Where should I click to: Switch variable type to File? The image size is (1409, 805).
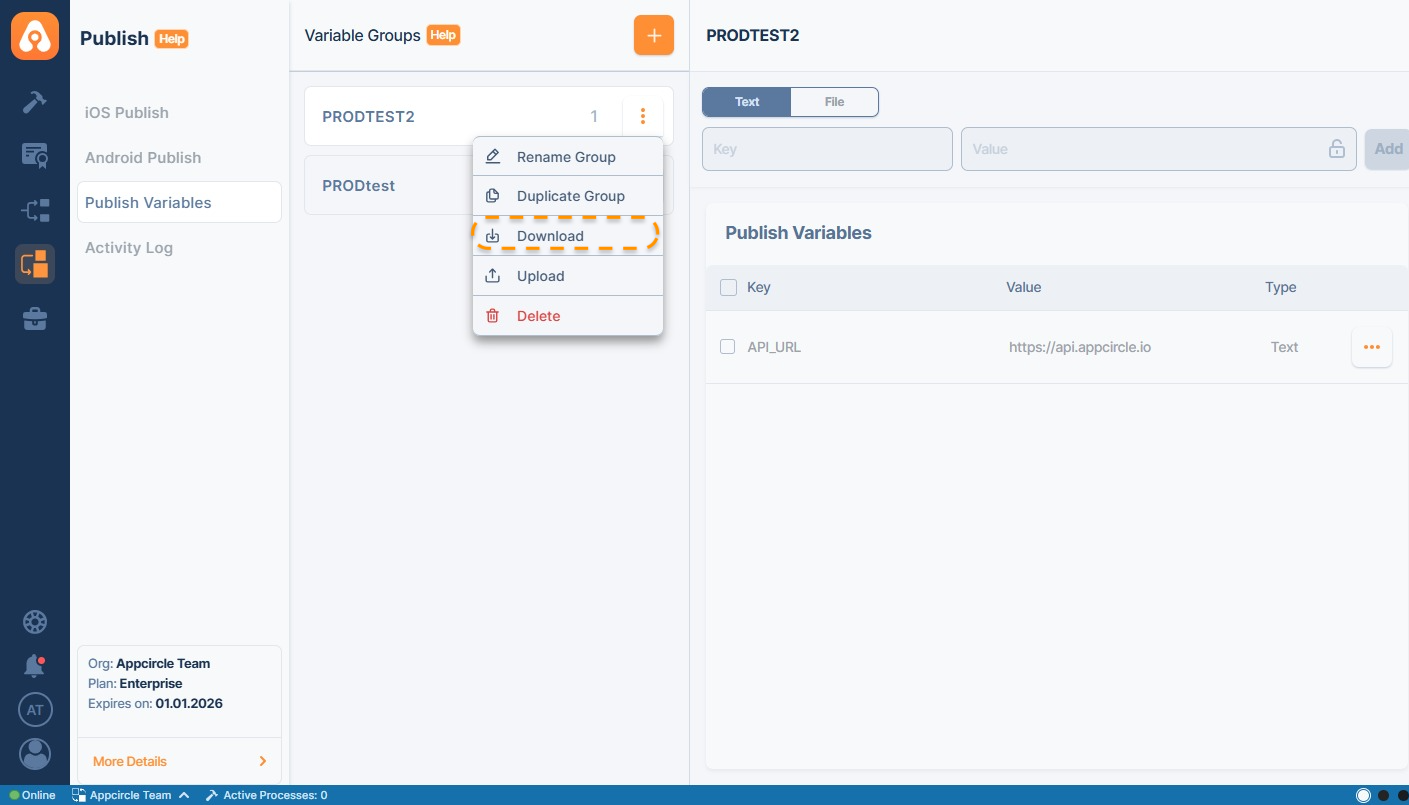pos(834,102)
